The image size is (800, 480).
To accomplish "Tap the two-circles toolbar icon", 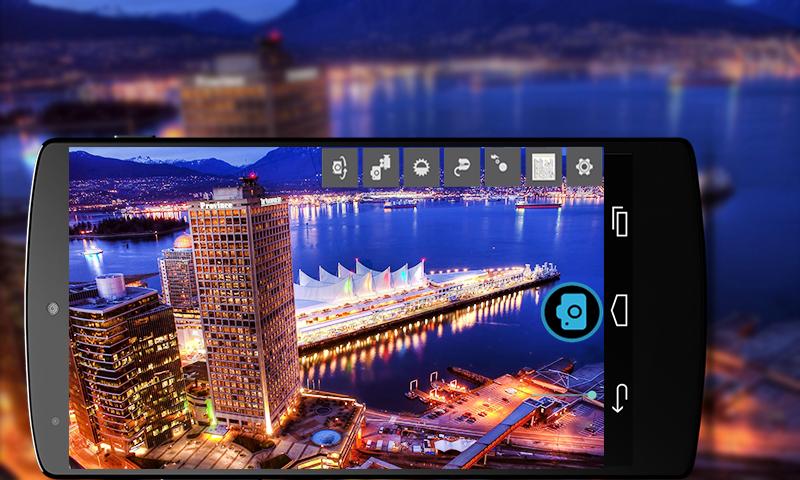I will [503, 167].
